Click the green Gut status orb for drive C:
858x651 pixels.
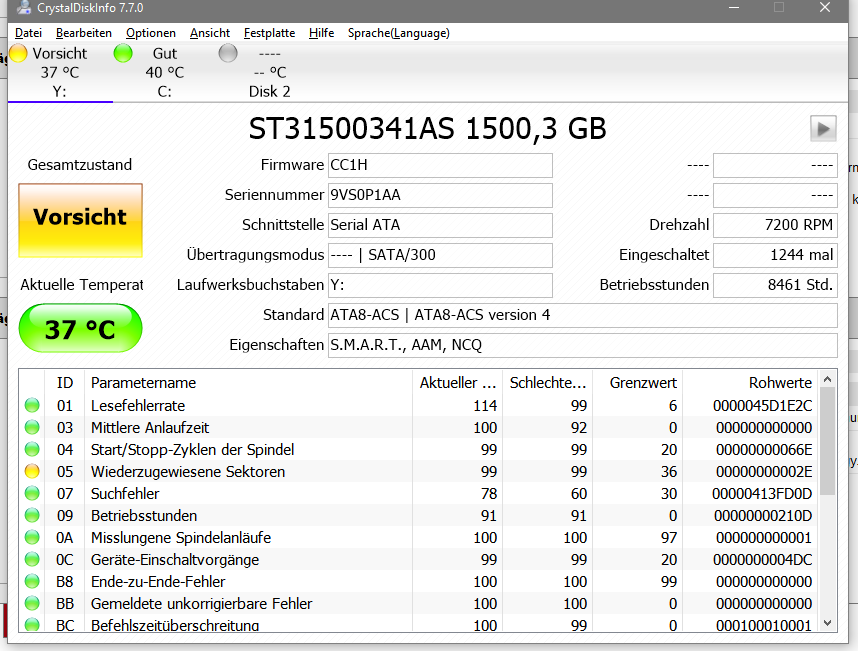pos(123,53)
